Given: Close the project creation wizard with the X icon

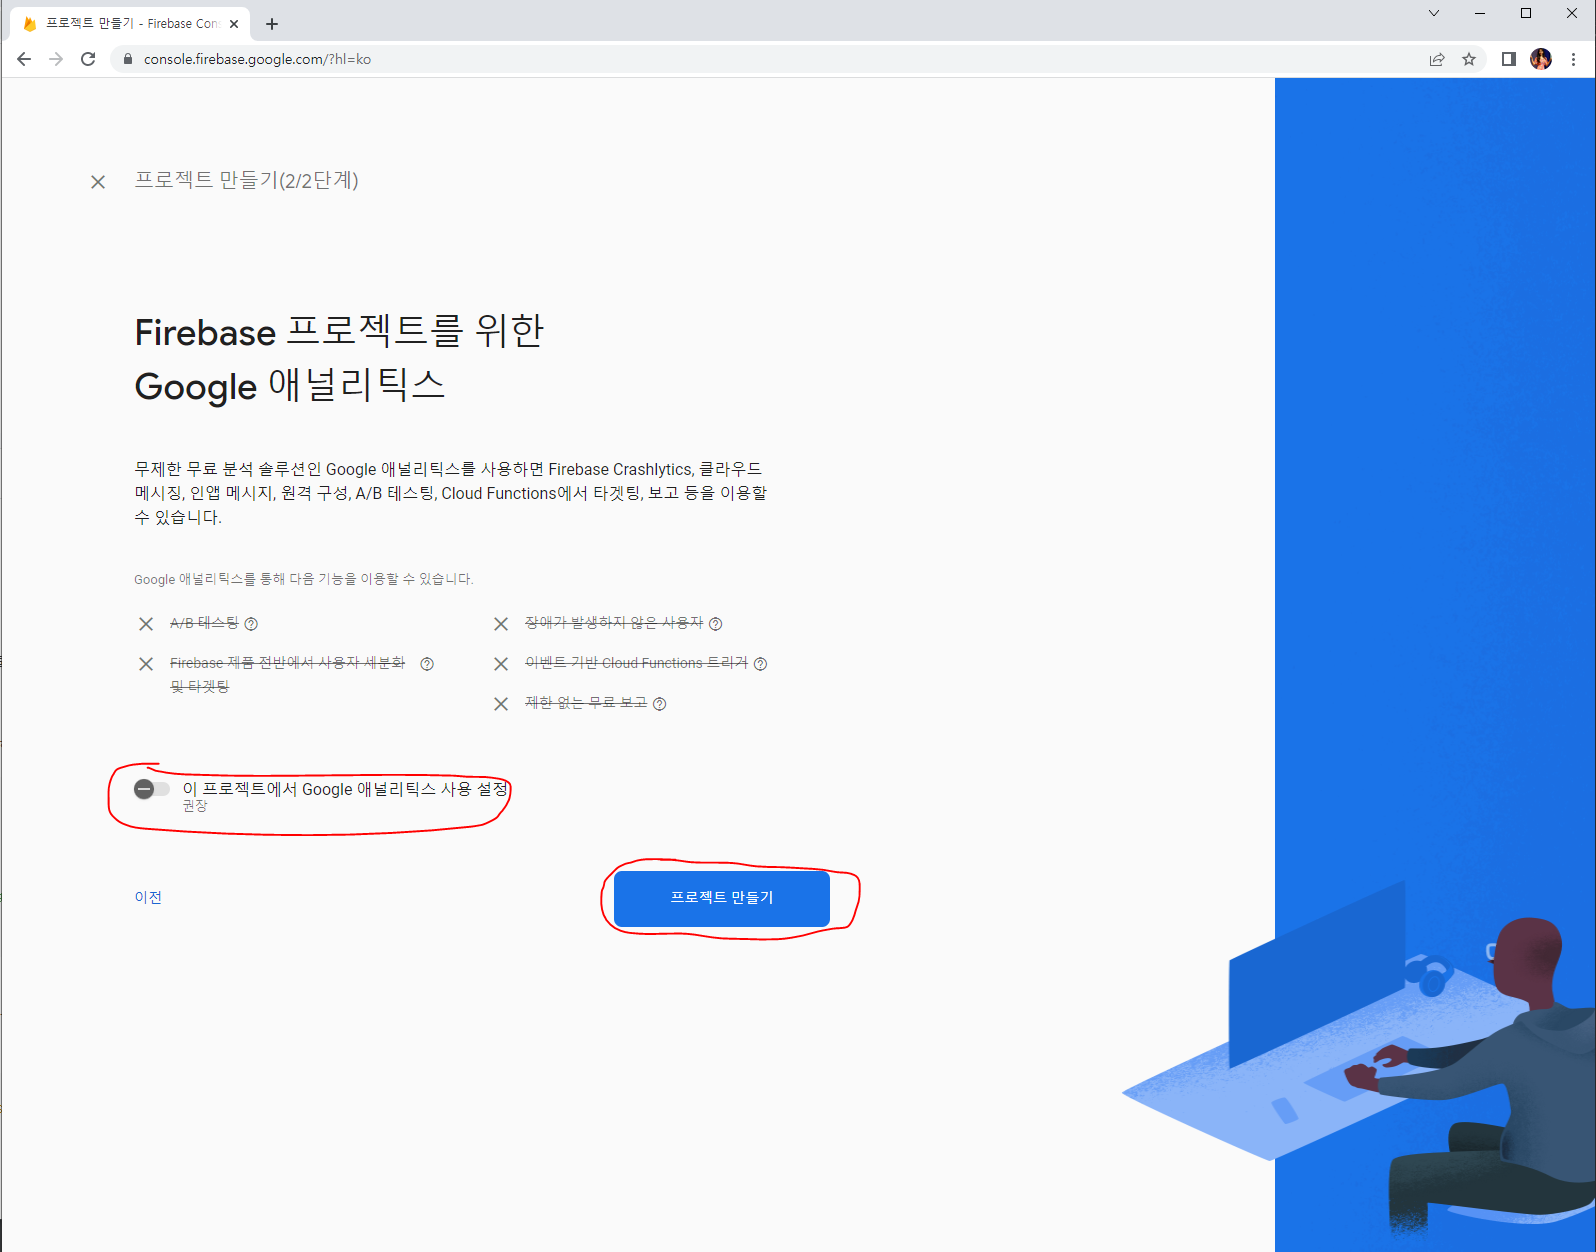Looking at the screenshot, I should 98,182.
